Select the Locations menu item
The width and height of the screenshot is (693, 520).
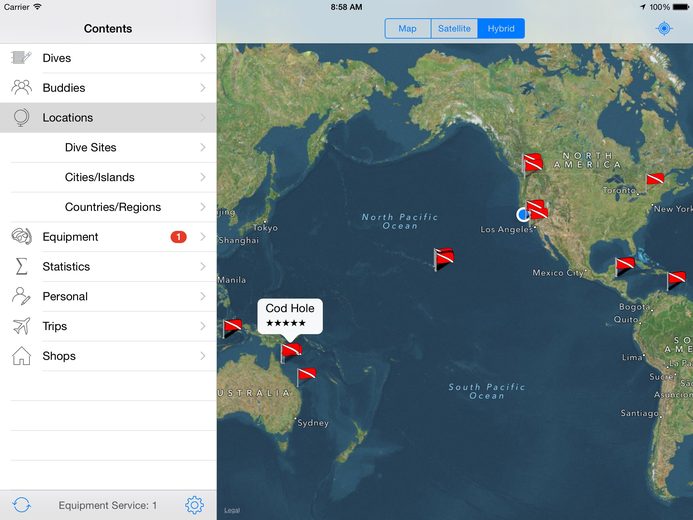coord(108,118)
